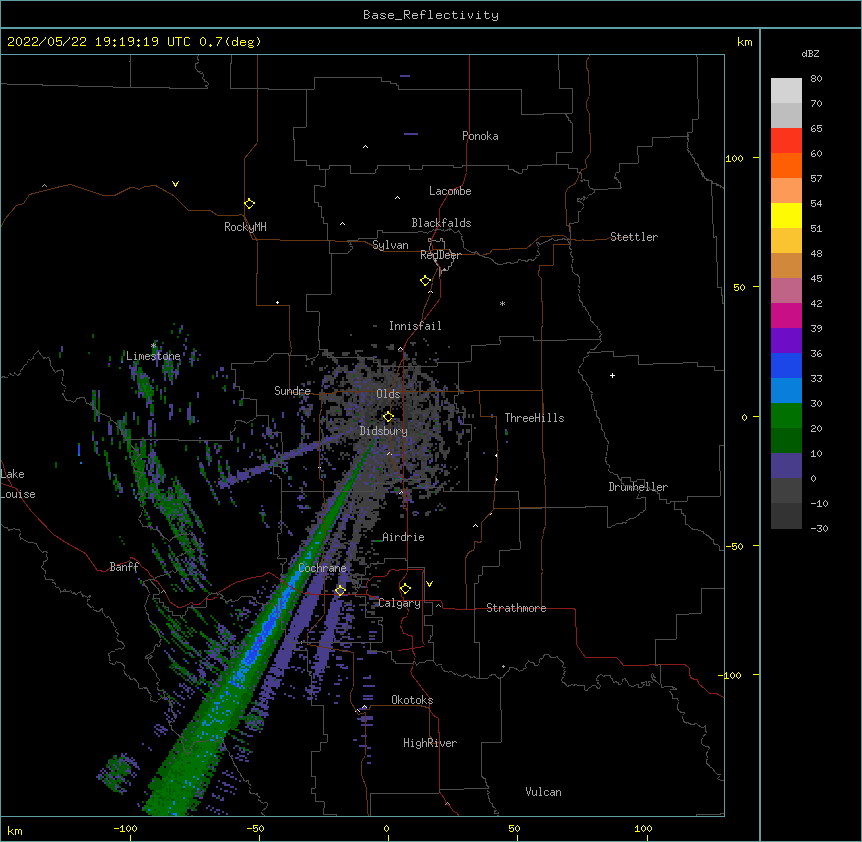
Task: Click the yellow diamond marker below Cochrane
Action: pyautogui.click(x=340, y=590)
